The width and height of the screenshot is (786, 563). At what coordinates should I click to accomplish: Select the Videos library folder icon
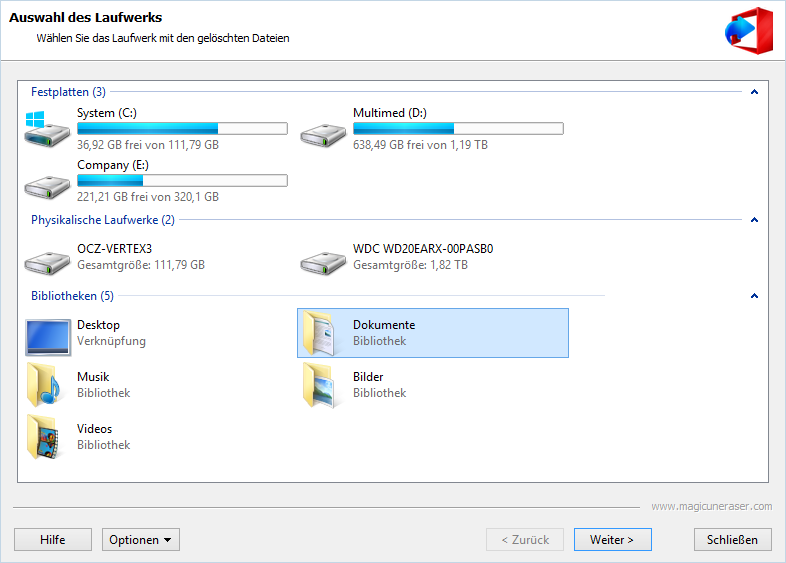tap(43, 437)
